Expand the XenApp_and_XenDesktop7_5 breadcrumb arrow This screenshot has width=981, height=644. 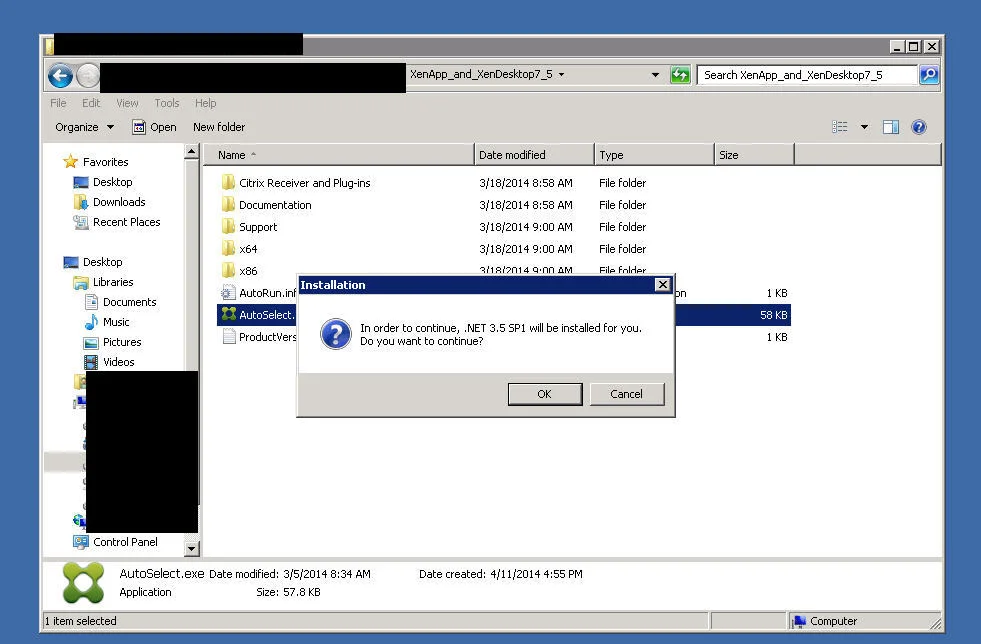pos(561,74)
